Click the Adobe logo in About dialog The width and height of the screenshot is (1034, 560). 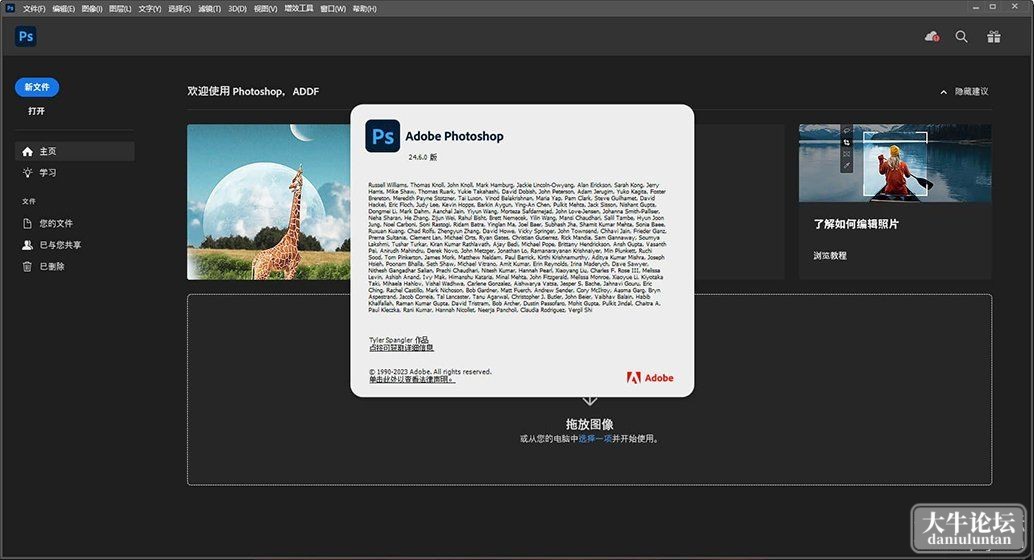[x=650, y=378]
